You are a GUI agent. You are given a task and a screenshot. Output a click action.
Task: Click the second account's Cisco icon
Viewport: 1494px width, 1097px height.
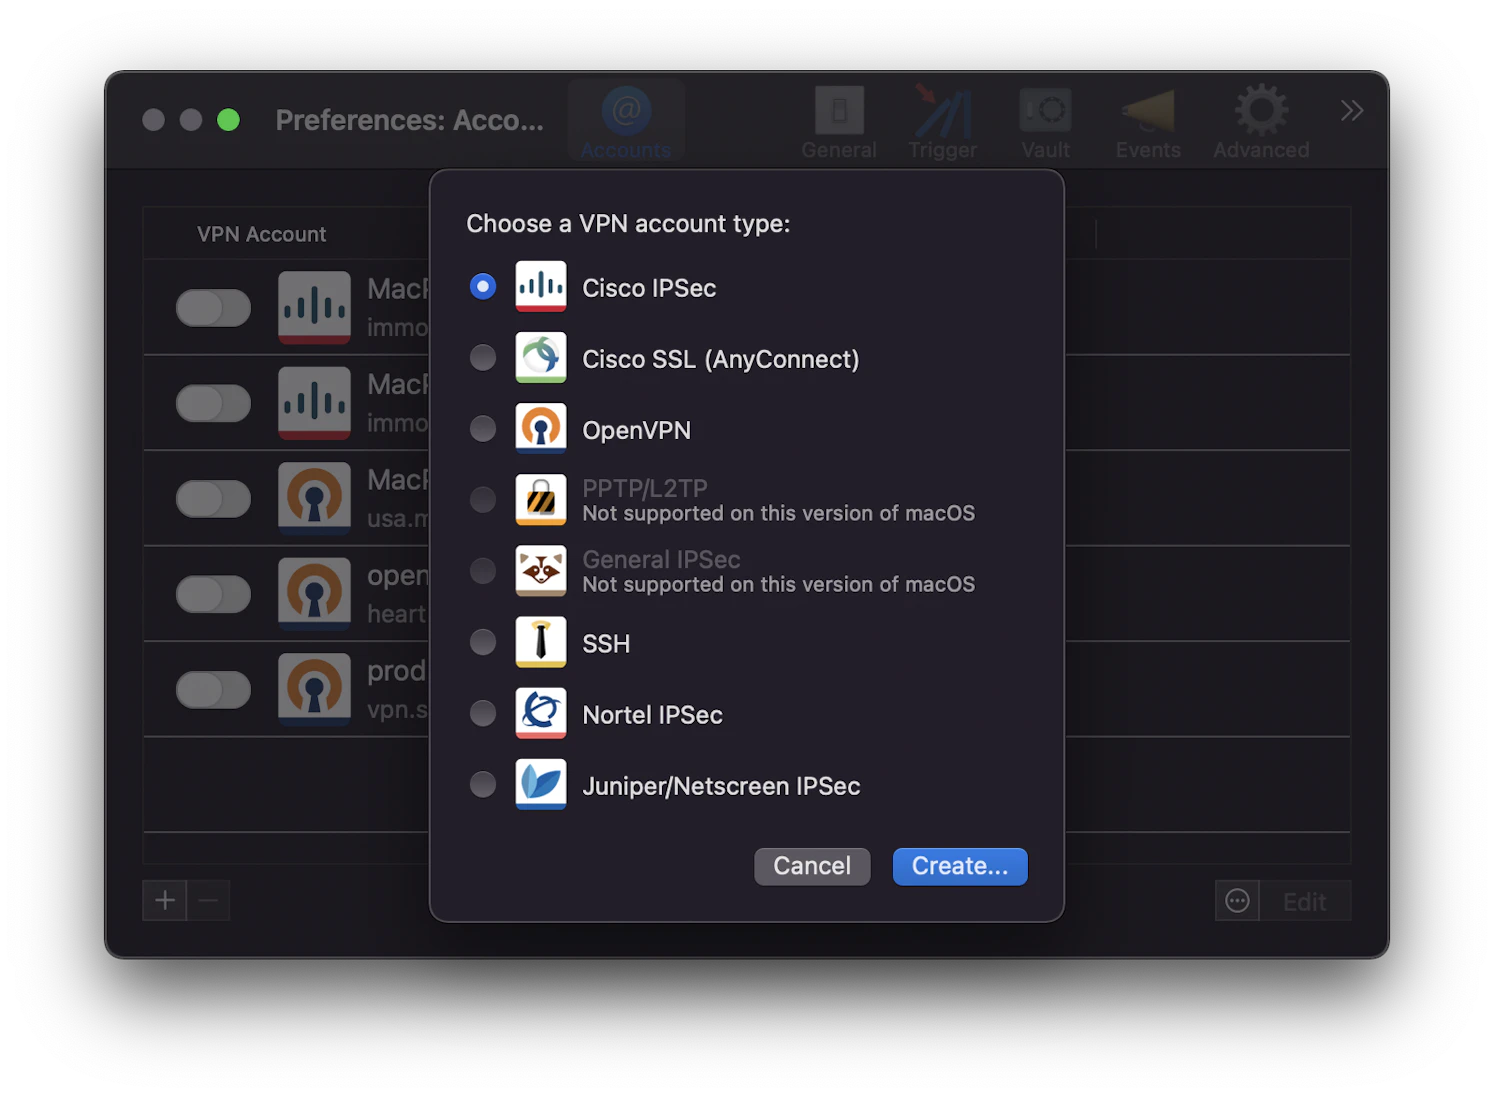tap(314, 403)
